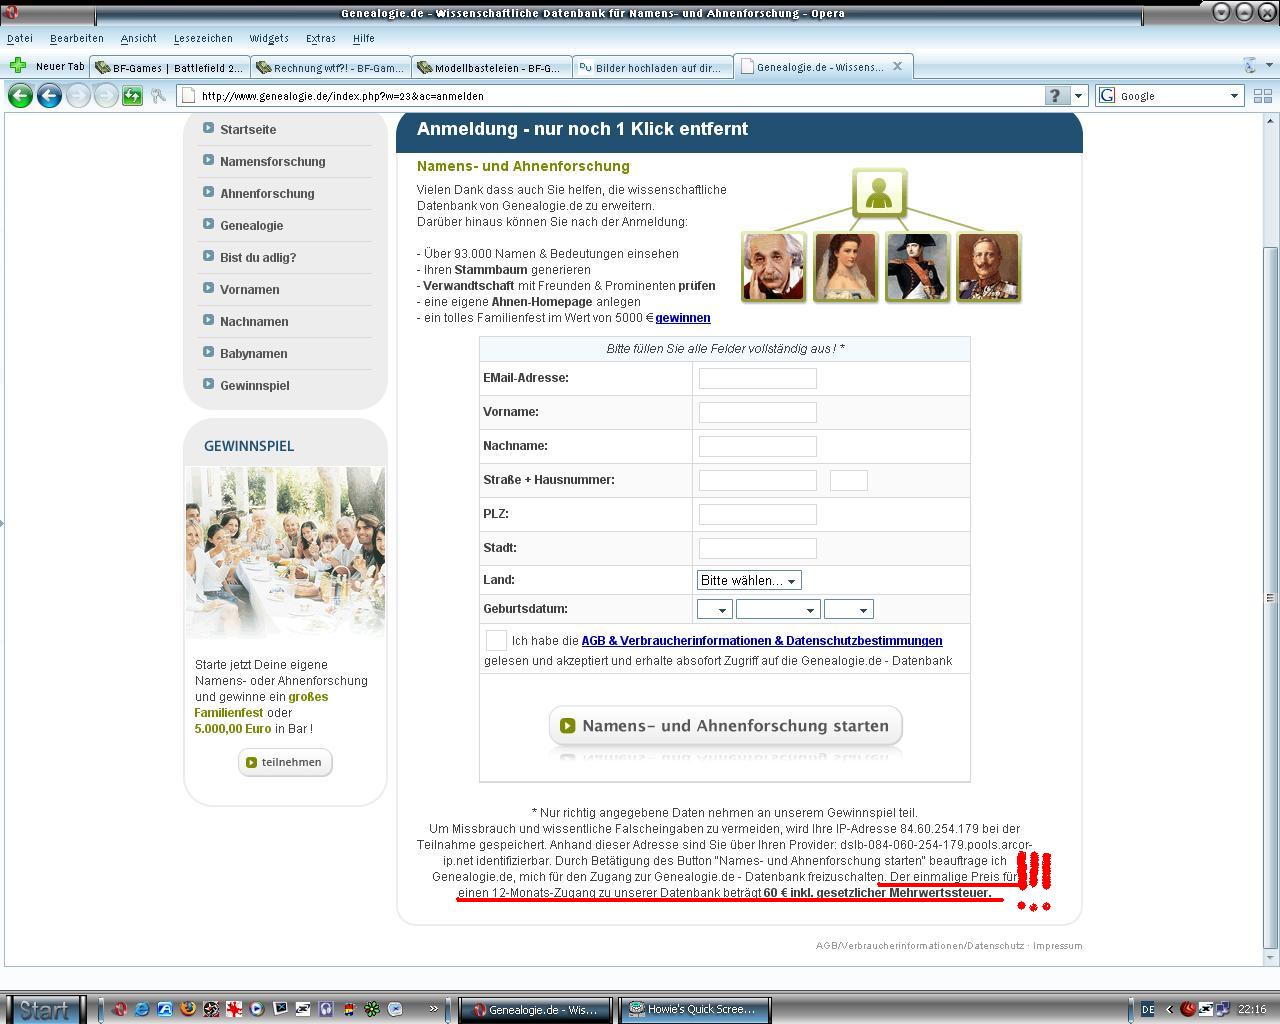Open the birth year dropdown
The image size is (1280, 1024).
(849, 609)
